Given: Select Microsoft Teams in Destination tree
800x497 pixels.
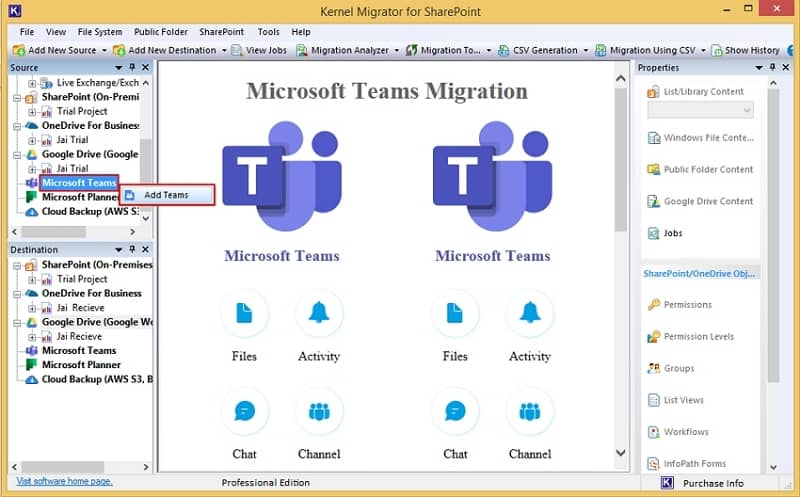Looking at the screenshot, I should coord(79,351).
